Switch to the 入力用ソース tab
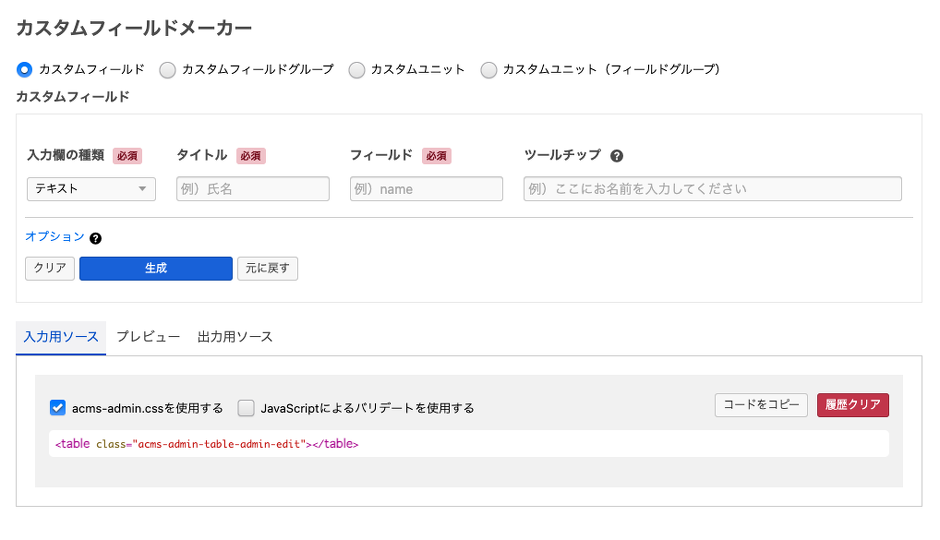The width and height of the screenshot is (940, 540). pos(61,337)
